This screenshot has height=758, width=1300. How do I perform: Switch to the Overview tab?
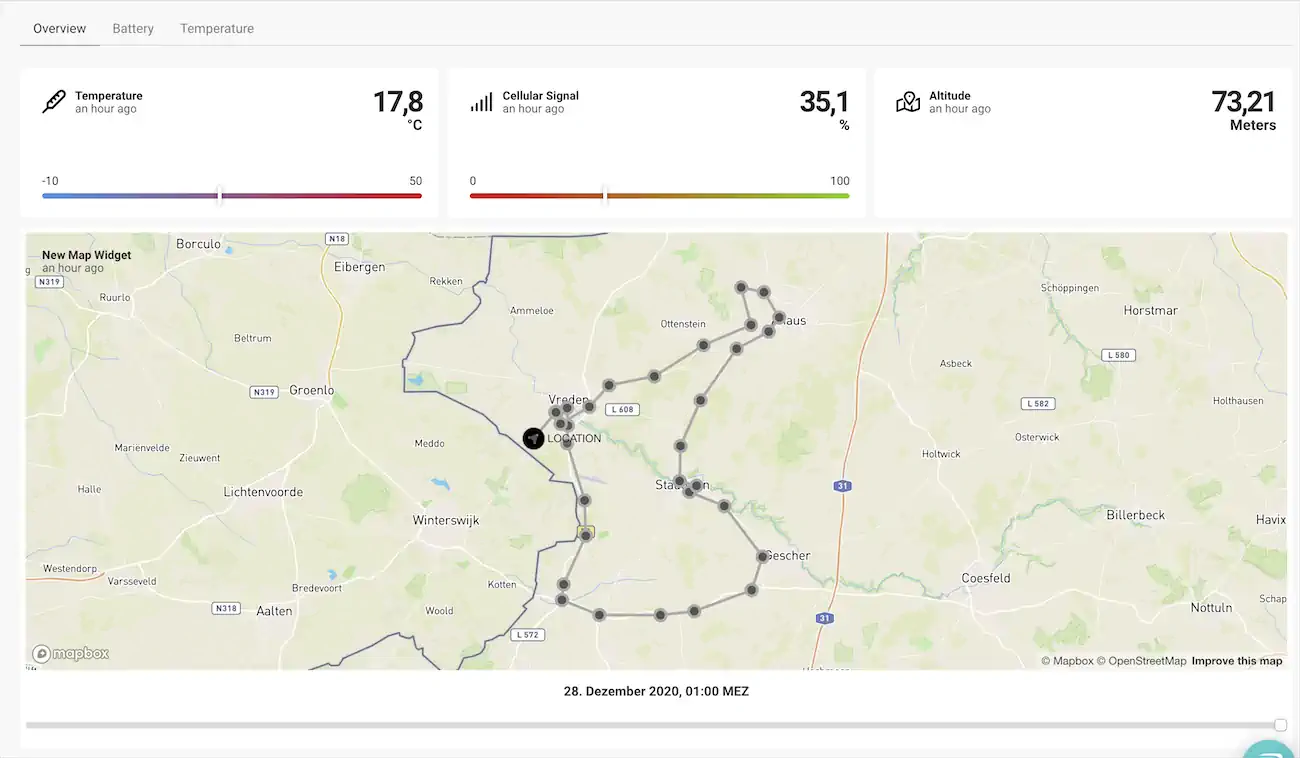60,29
